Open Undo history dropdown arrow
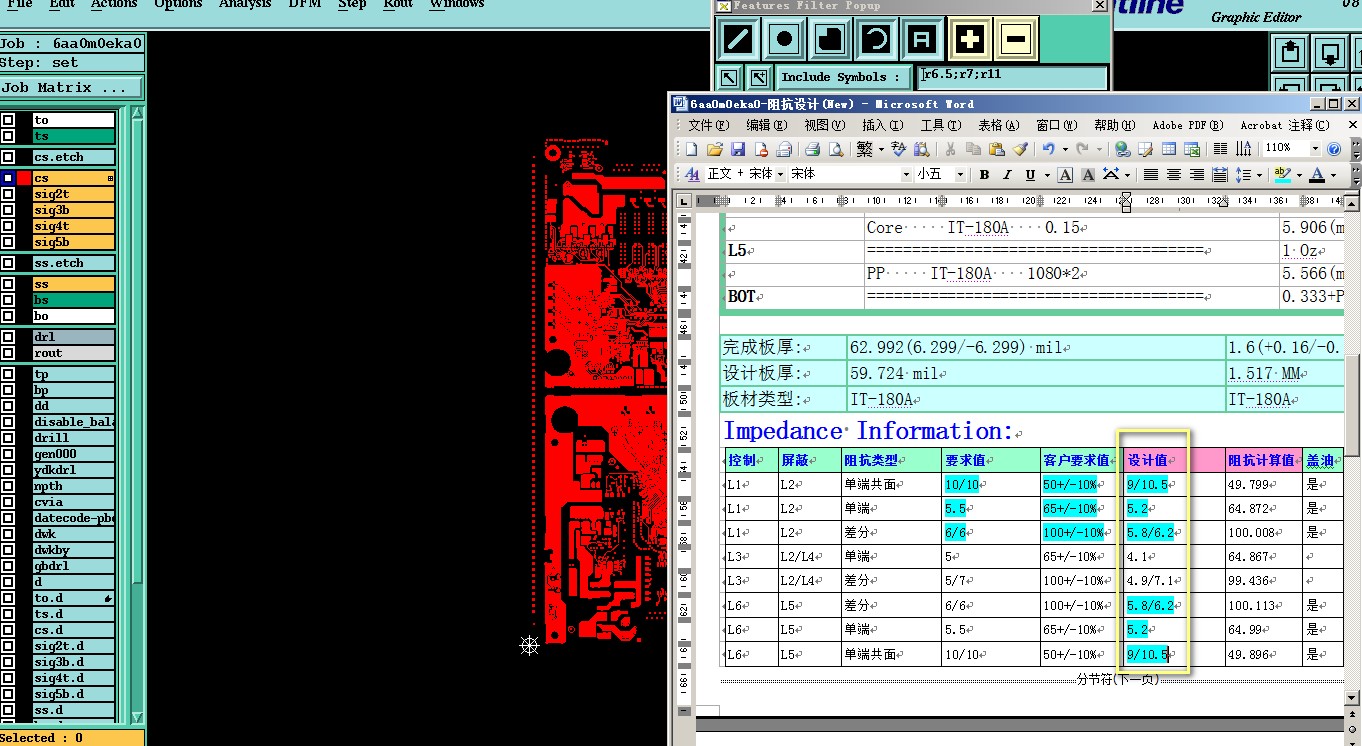This screenshot has width=1362, height=746. pyautogui.click(x=1065, y=149)
